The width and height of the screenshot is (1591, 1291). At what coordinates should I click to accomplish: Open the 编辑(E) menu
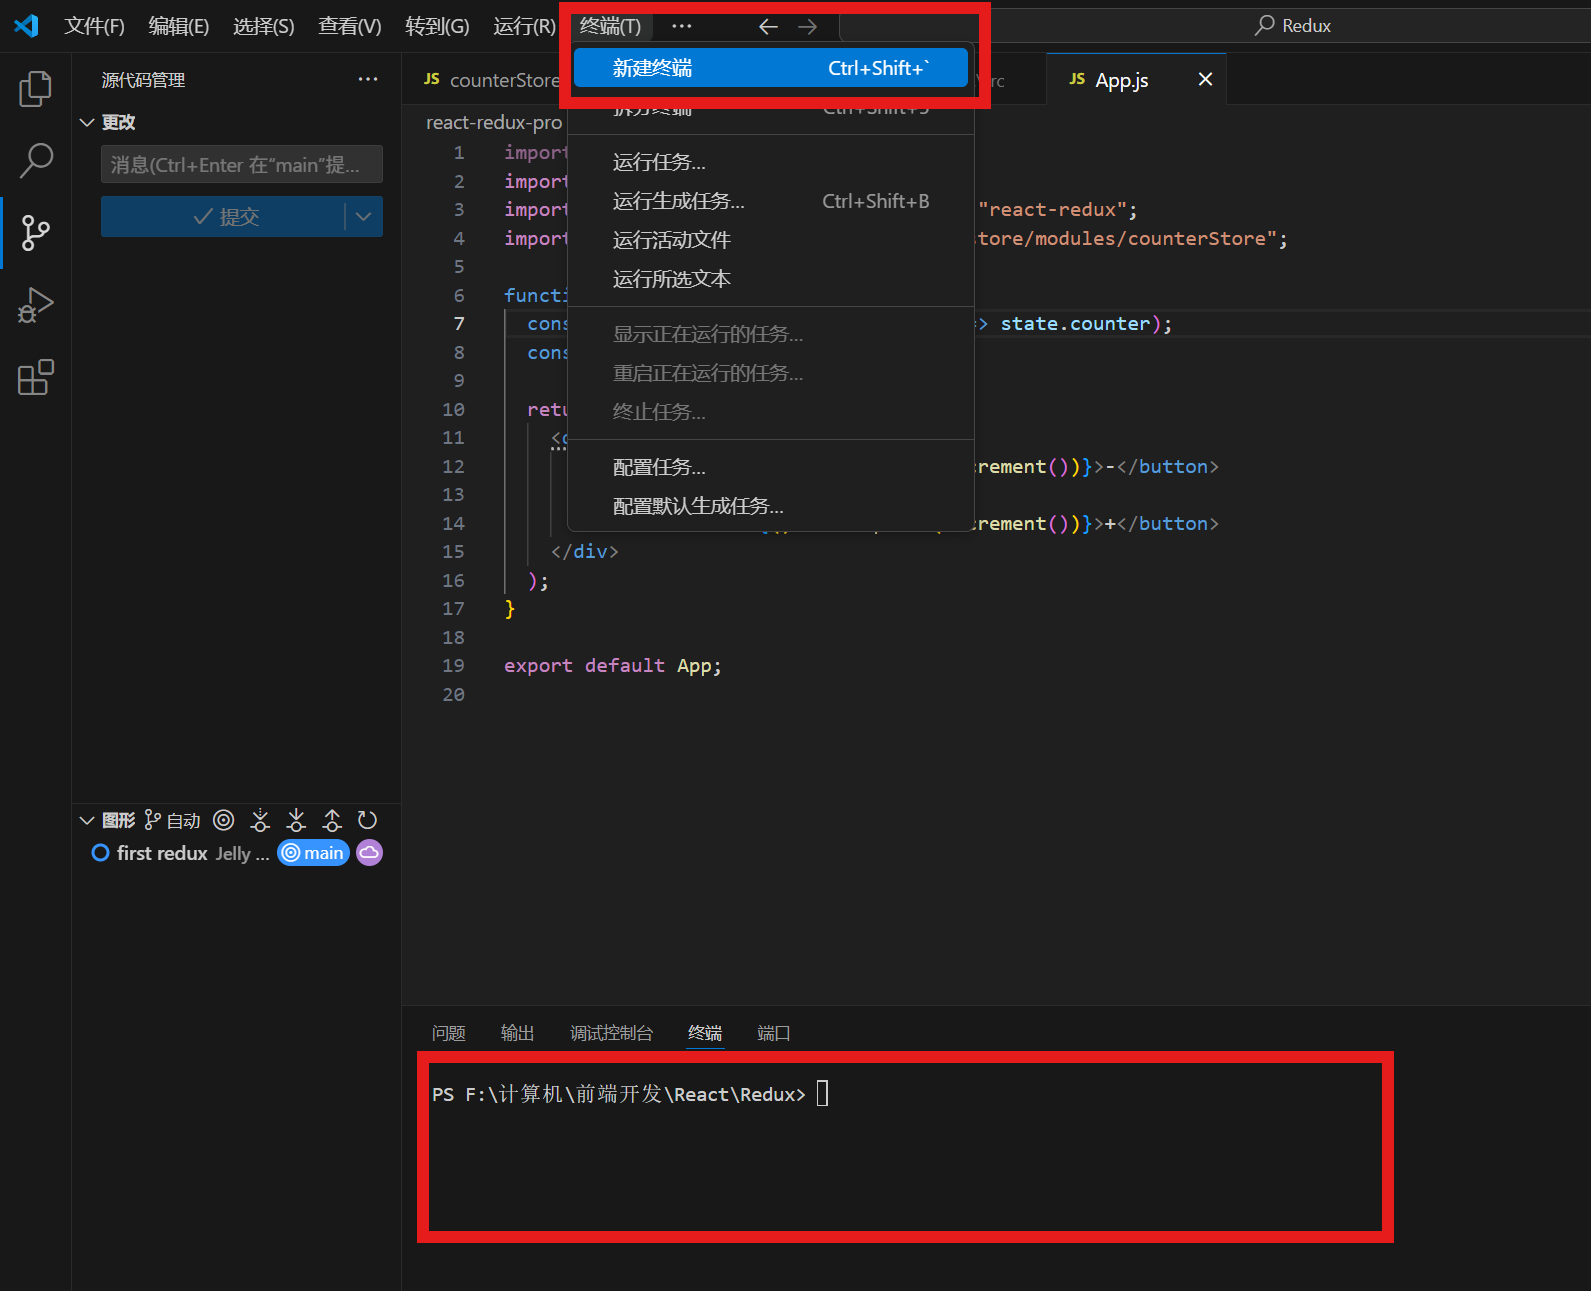point(179,26)
